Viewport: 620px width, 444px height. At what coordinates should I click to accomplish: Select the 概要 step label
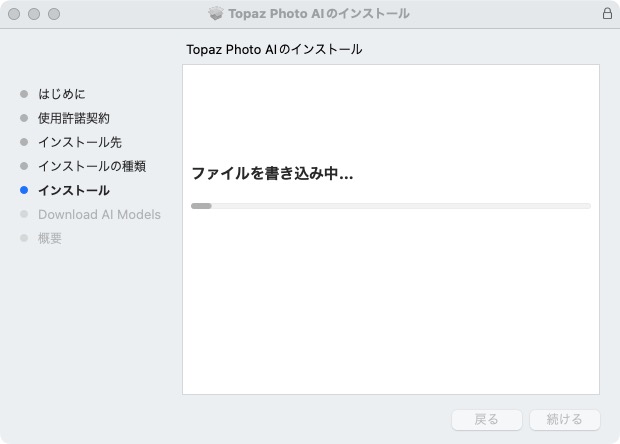[x=50, y=238]
